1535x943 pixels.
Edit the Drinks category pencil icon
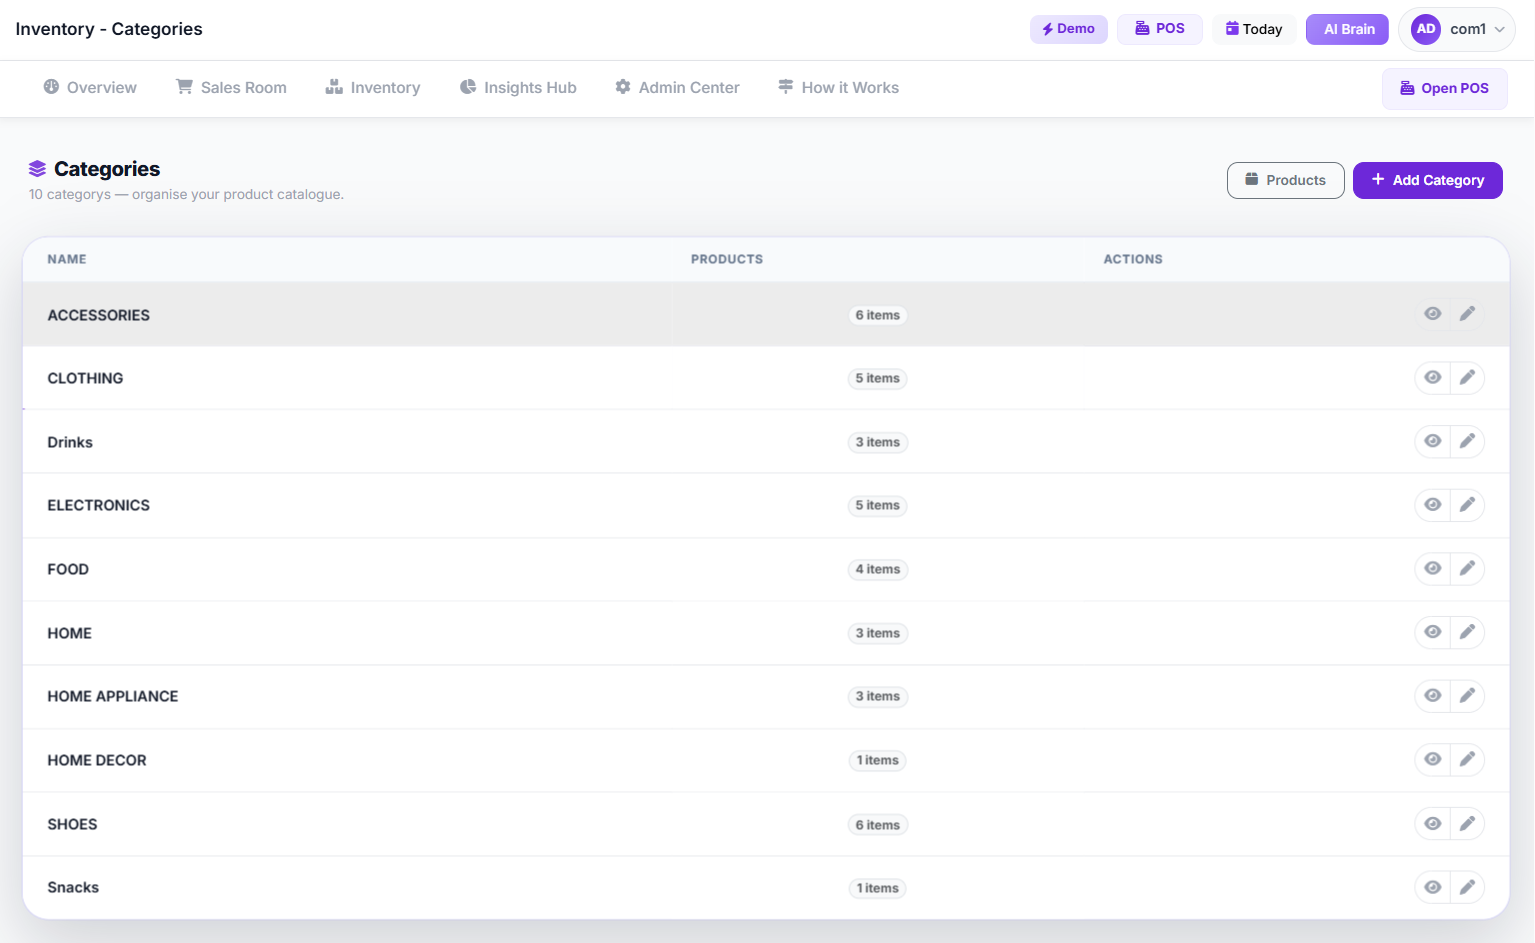tap(1467, 441)
